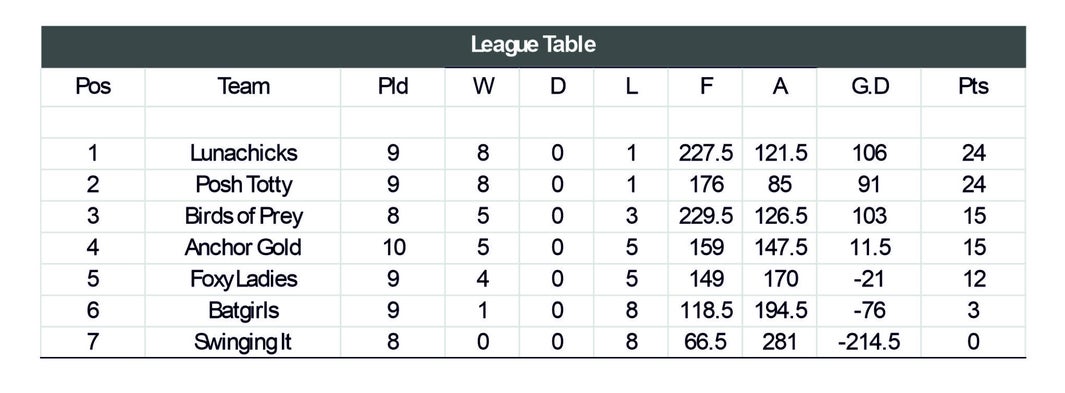Screen dimensions: 1065x393
Task: Select the Pos column header
Action: [x=93, y=87]
